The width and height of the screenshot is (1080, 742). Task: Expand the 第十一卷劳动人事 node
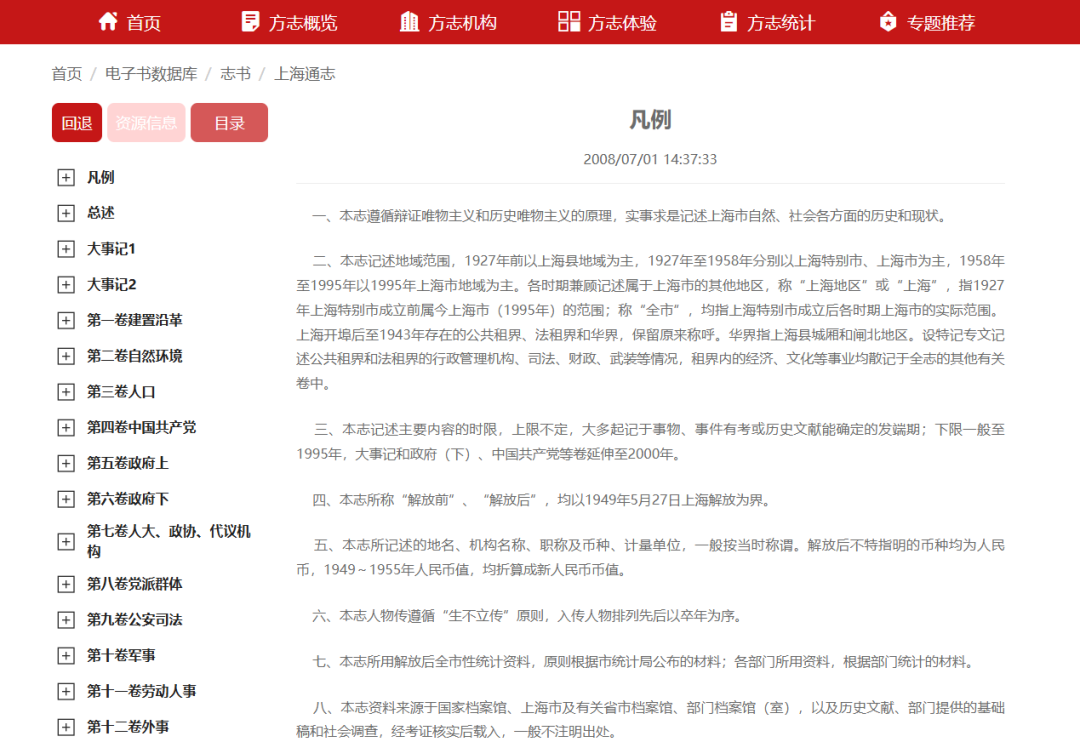[x=65, y=692]
